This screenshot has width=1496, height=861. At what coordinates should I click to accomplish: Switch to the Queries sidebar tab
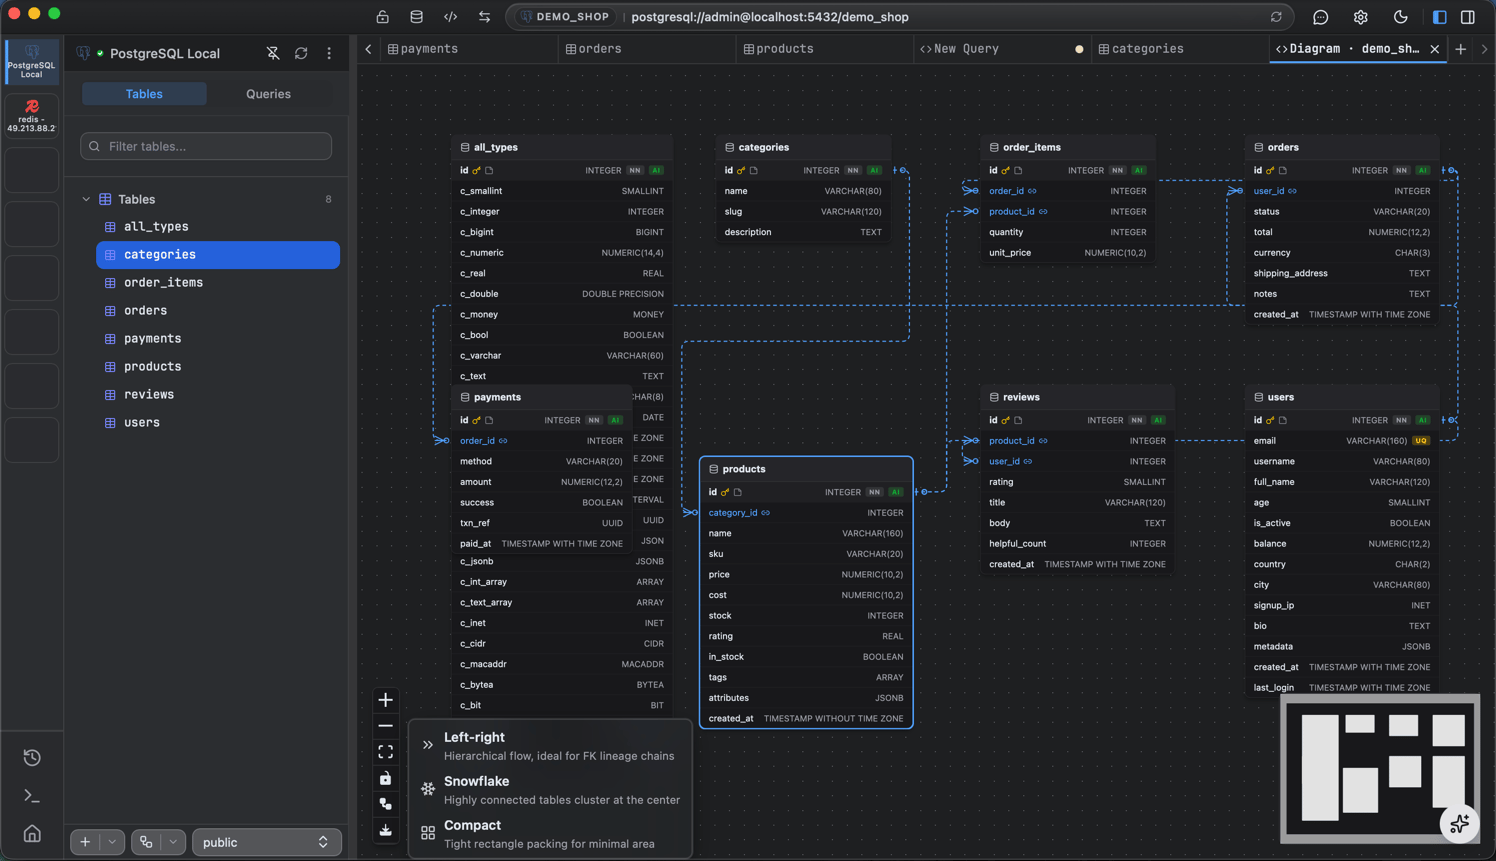268,94
